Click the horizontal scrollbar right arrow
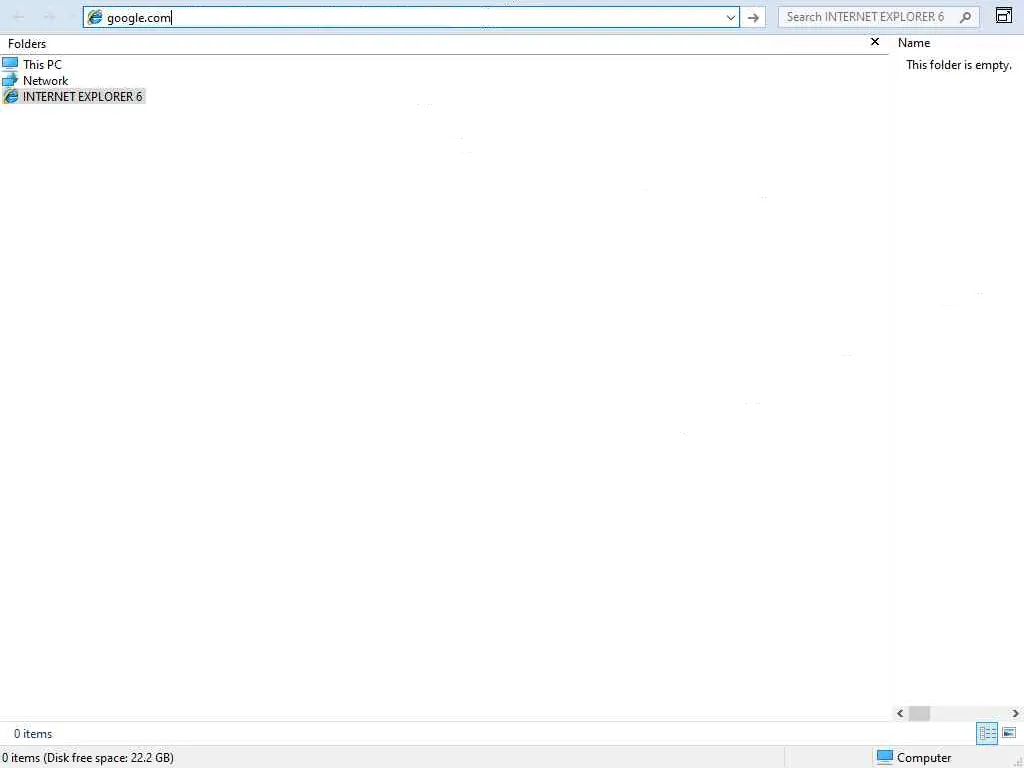1024x768 pixels. tap(1016, 713)
